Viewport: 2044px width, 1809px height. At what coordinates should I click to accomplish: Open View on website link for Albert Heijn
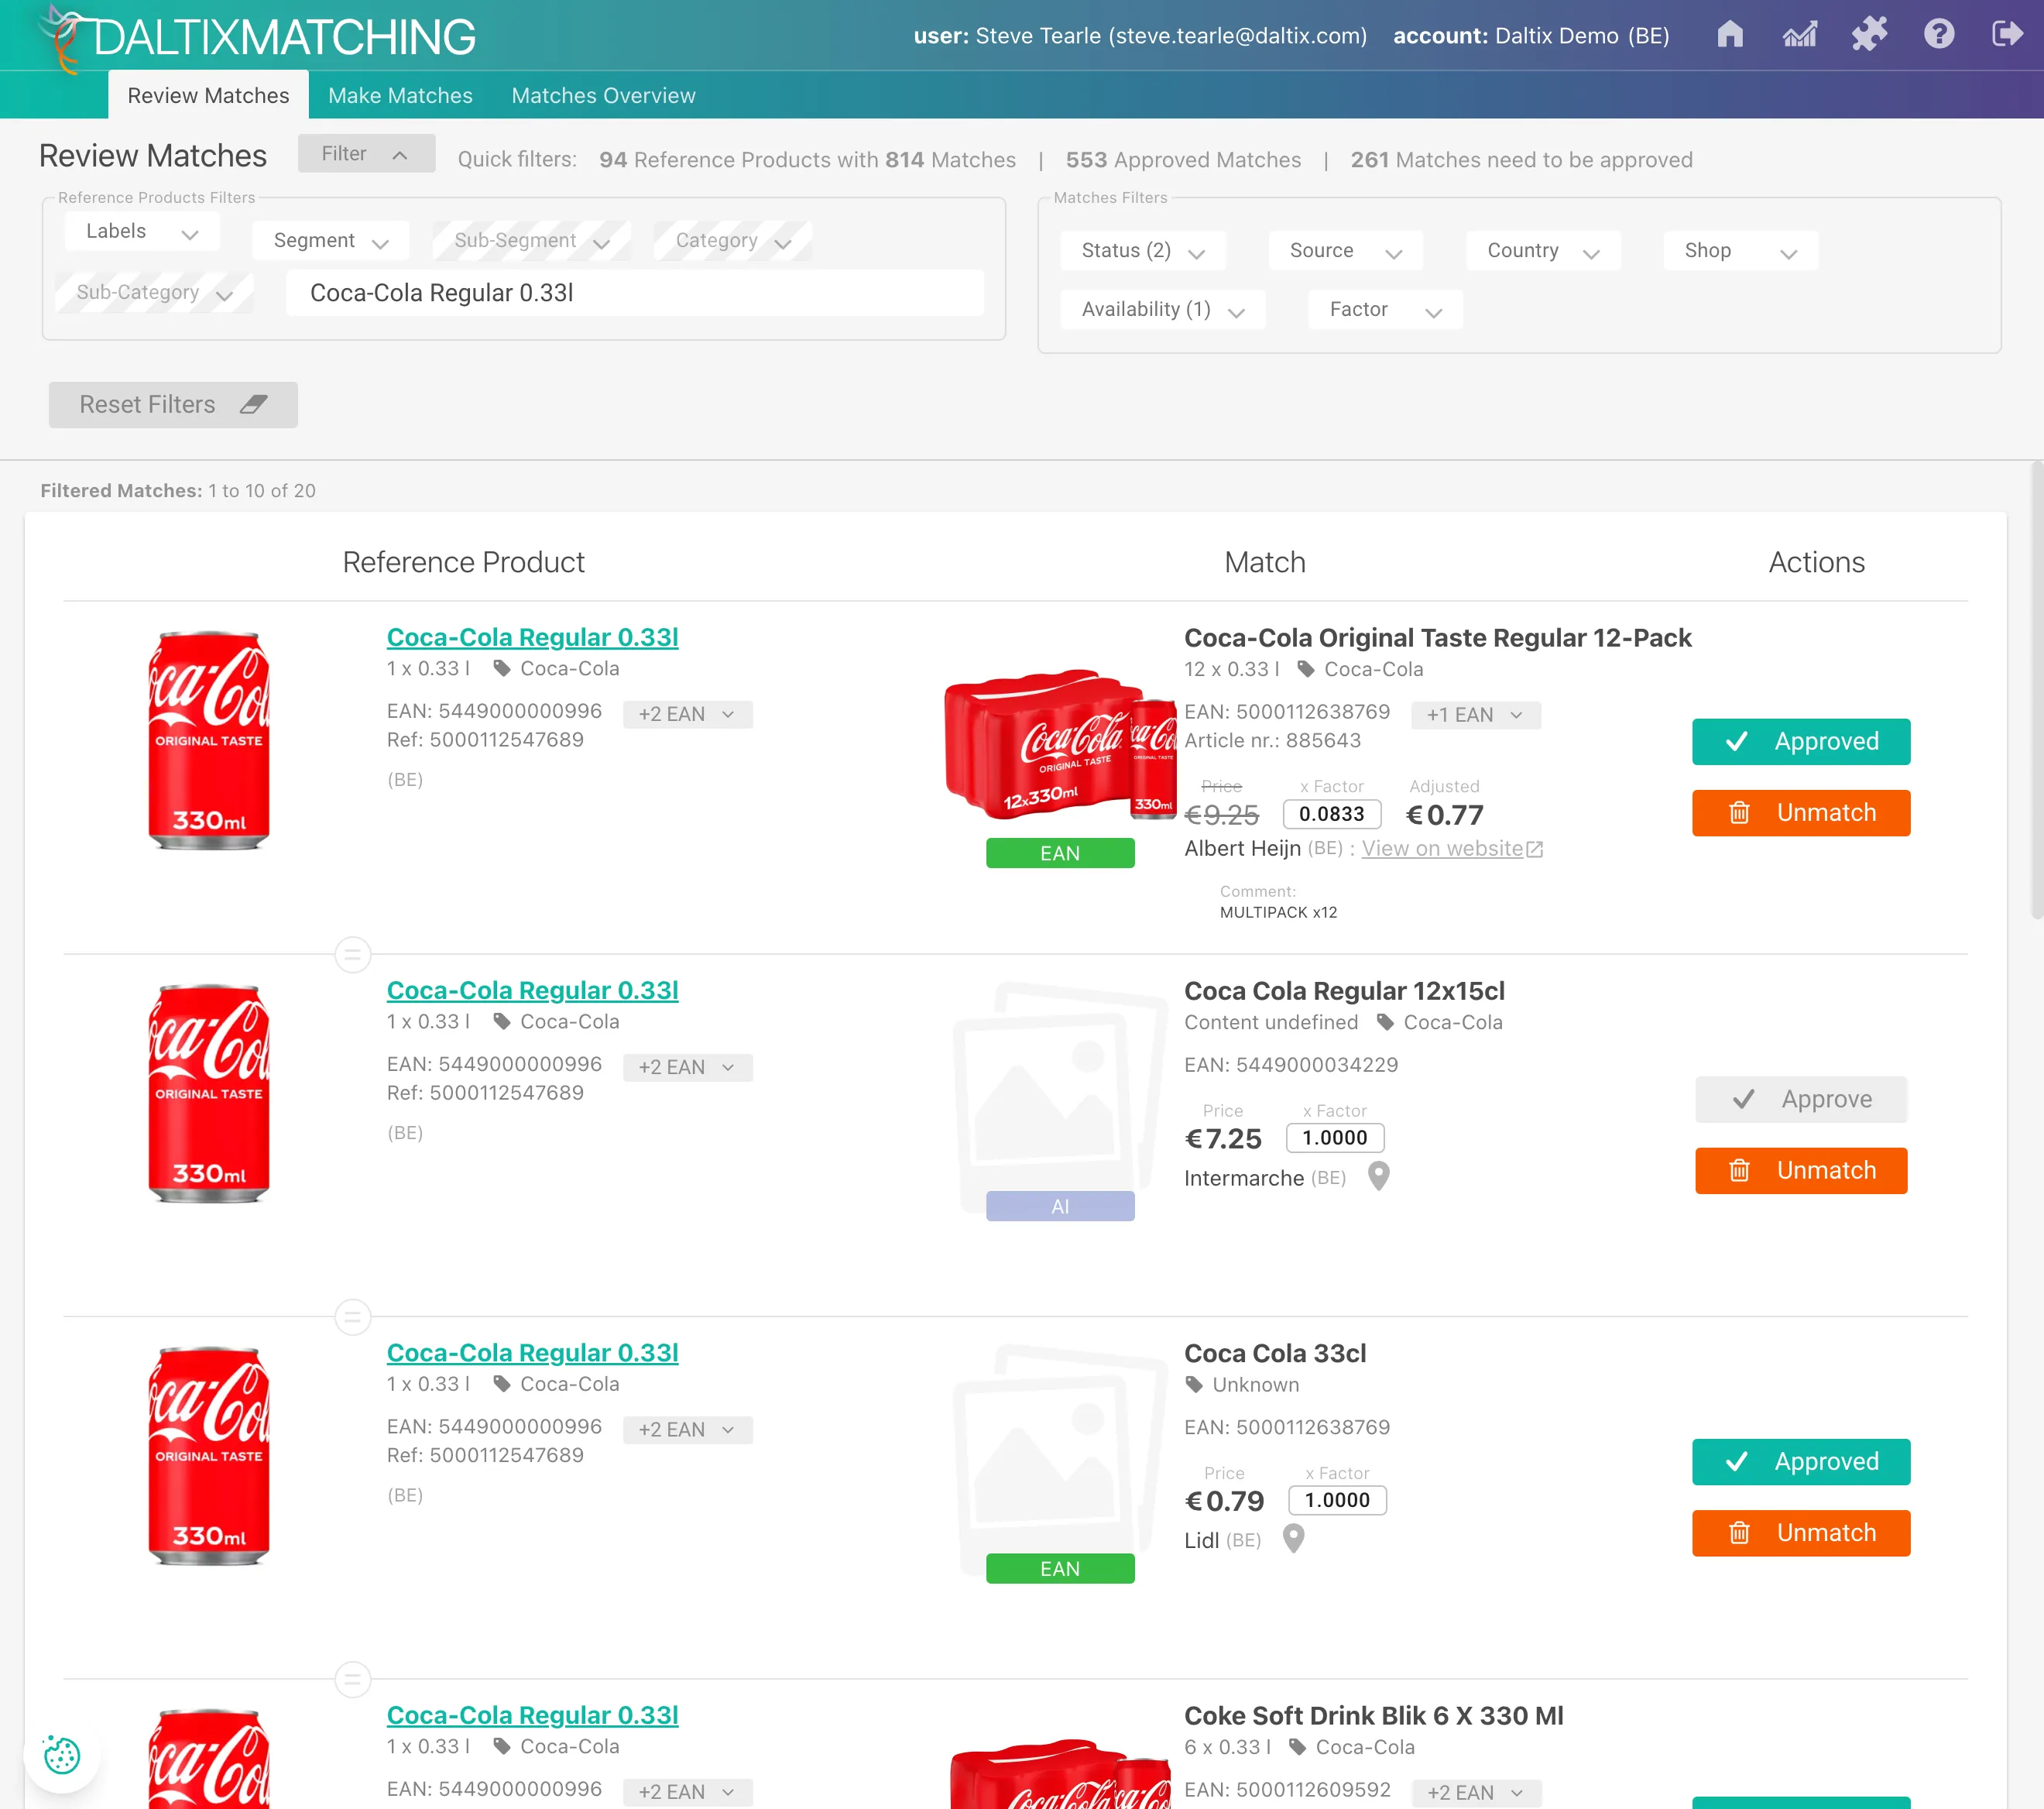point(1452,849)
